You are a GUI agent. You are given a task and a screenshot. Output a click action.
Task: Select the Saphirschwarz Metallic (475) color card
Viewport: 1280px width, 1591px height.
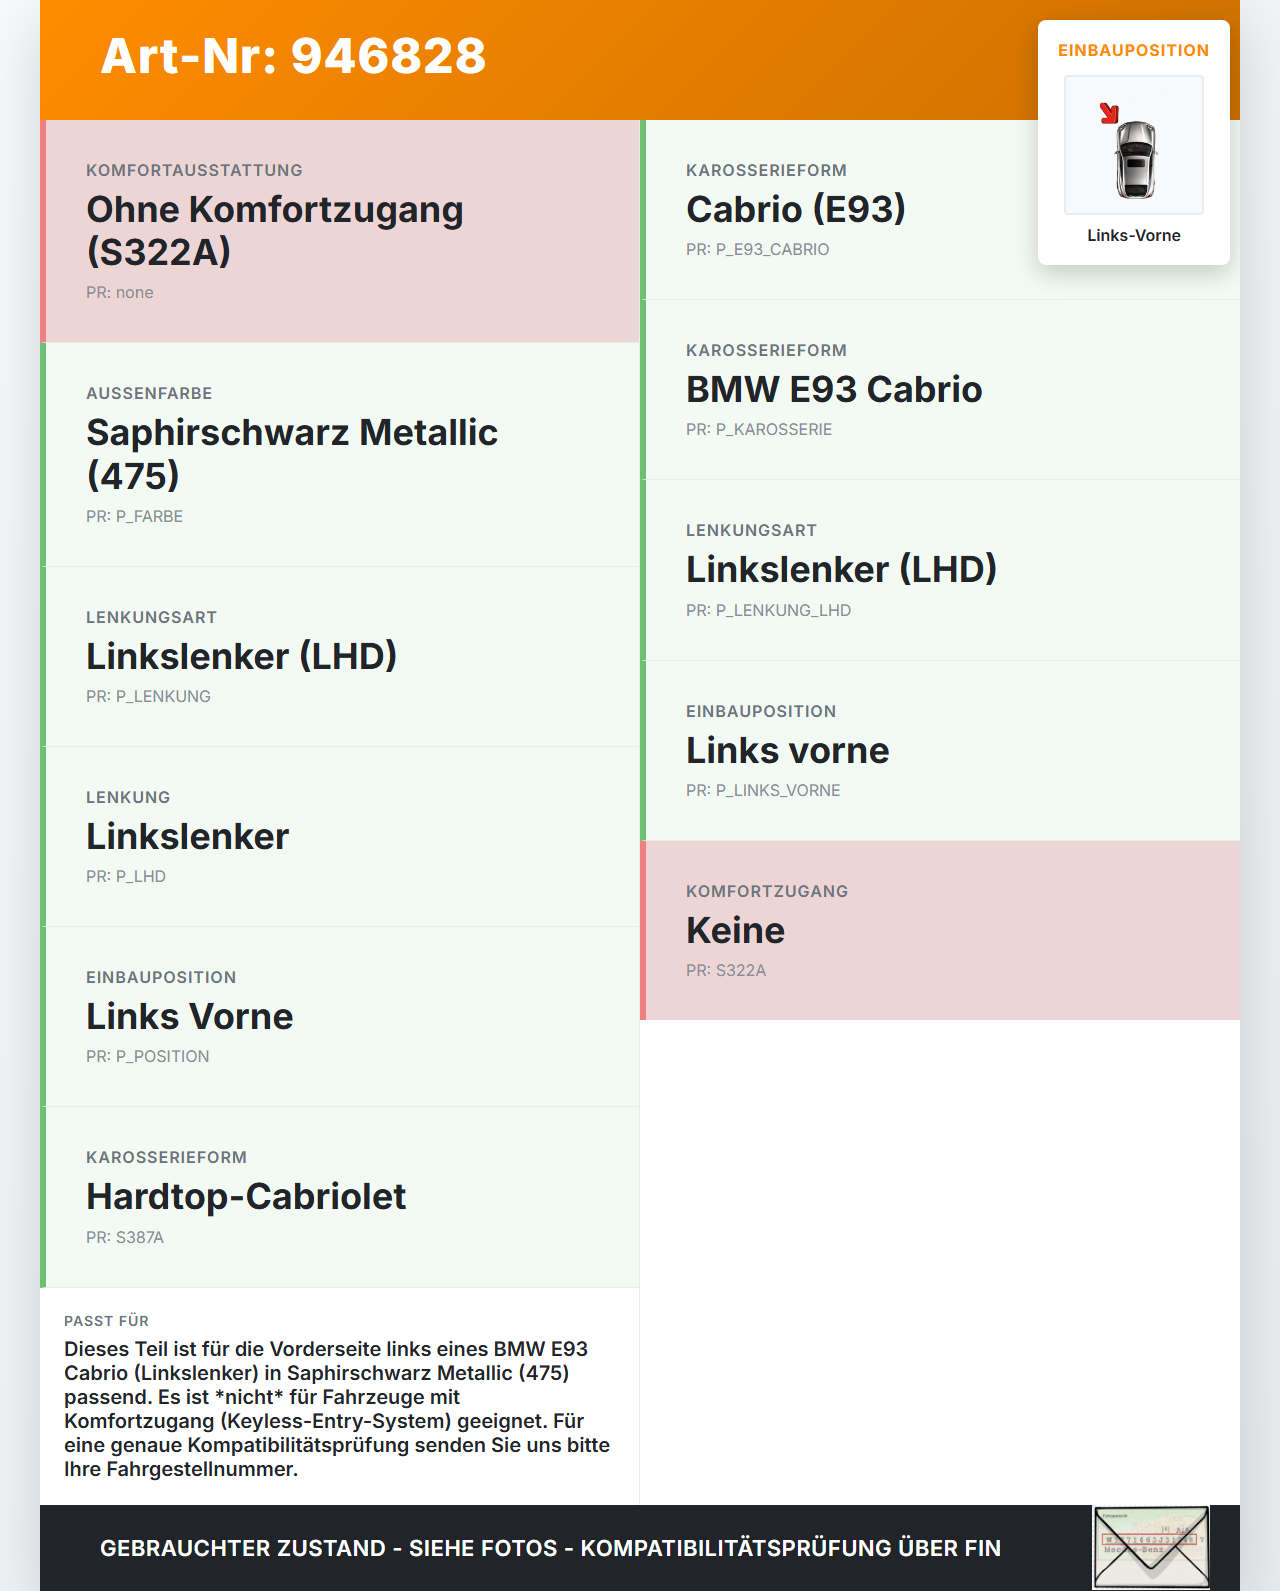[x=340, y=455]
